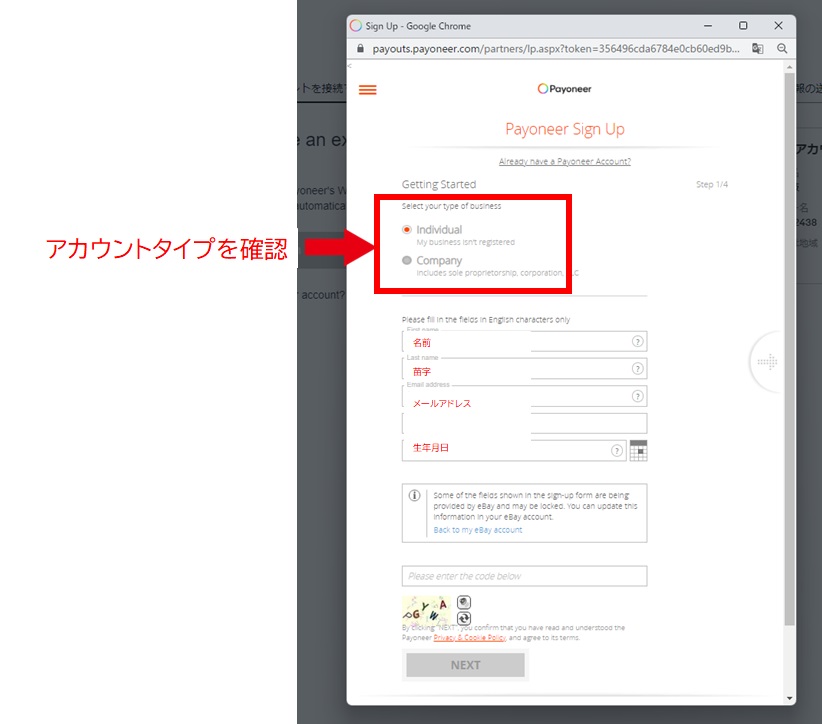The image size is (822, 724).
Task: Click the round dotted side-panel handle
Action: [x=766, y=362]
